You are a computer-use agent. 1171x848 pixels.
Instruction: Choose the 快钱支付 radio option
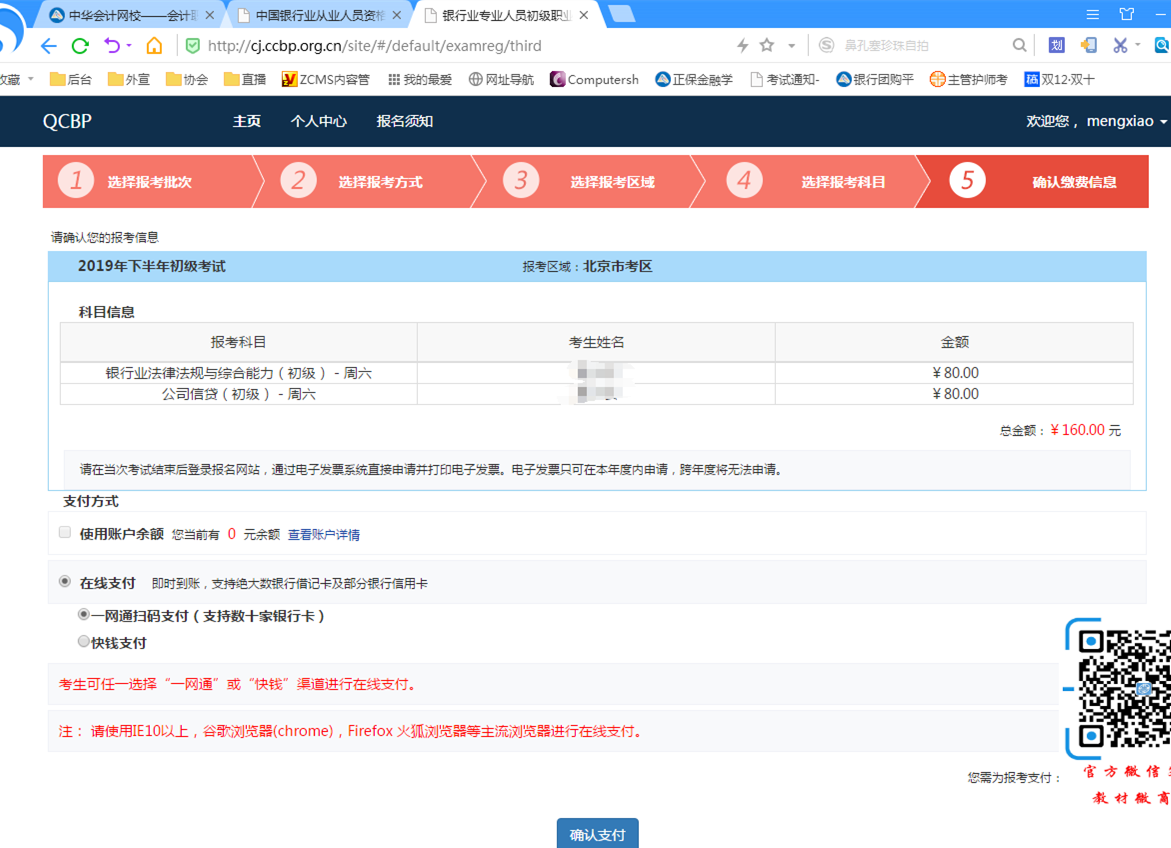[84, 642]
